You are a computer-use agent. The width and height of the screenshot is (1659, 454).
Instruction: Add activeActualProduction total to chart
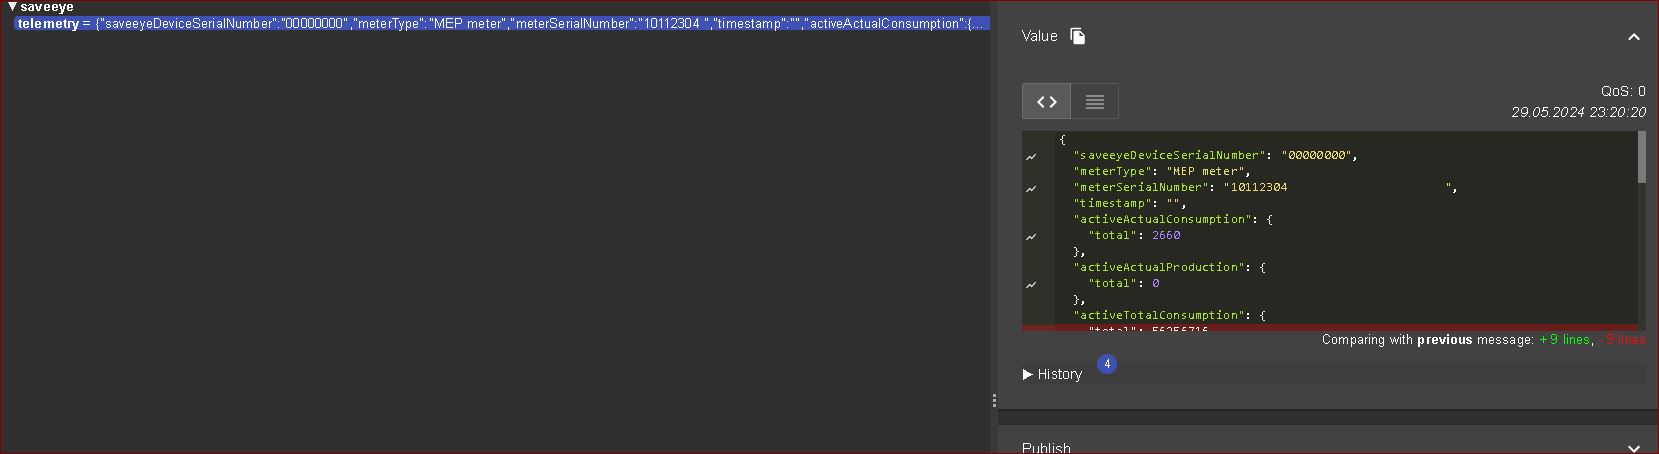click(x=1031, y=285)
